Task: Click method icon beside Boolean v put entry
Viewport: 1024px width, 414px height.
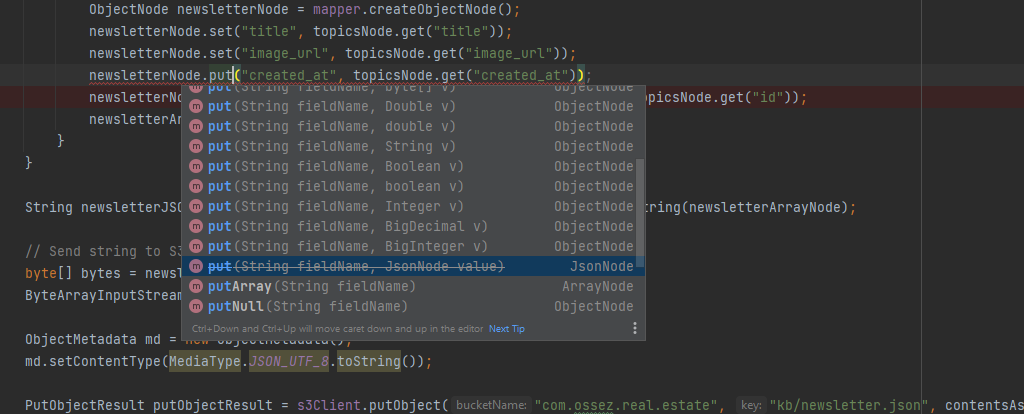Action: (x=196, y=167)
